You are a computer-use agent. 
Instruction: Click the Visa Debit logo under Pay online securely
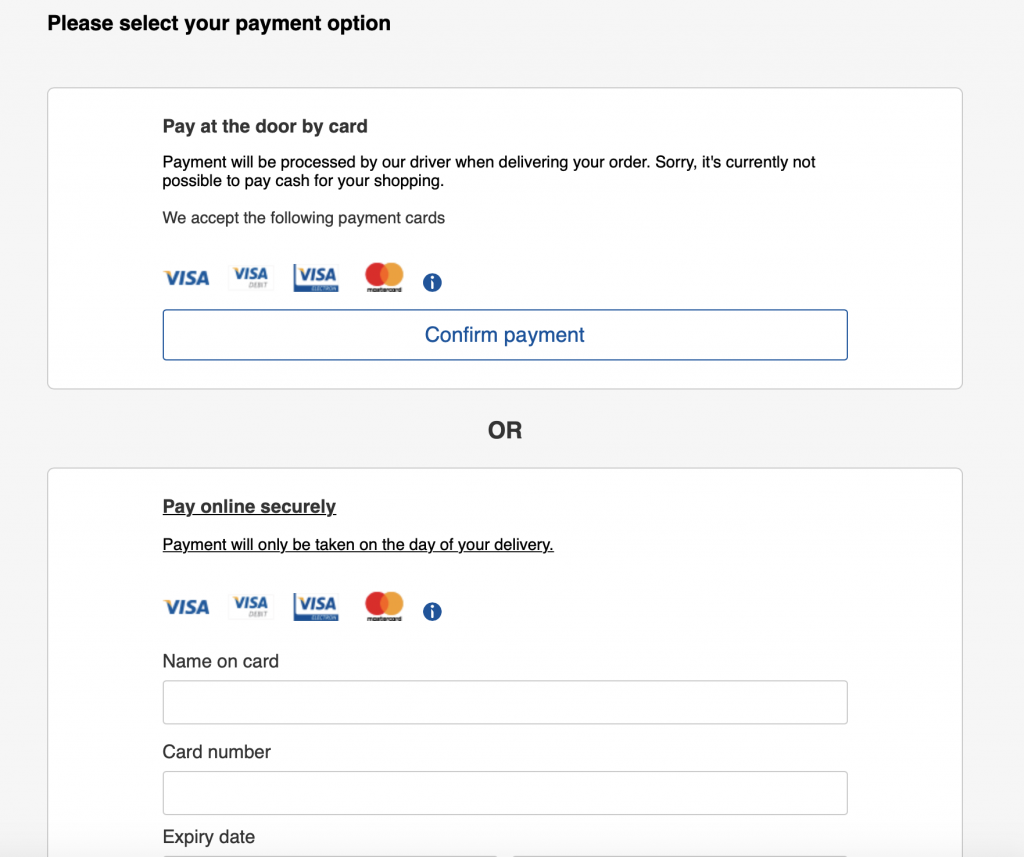[251, 606]
